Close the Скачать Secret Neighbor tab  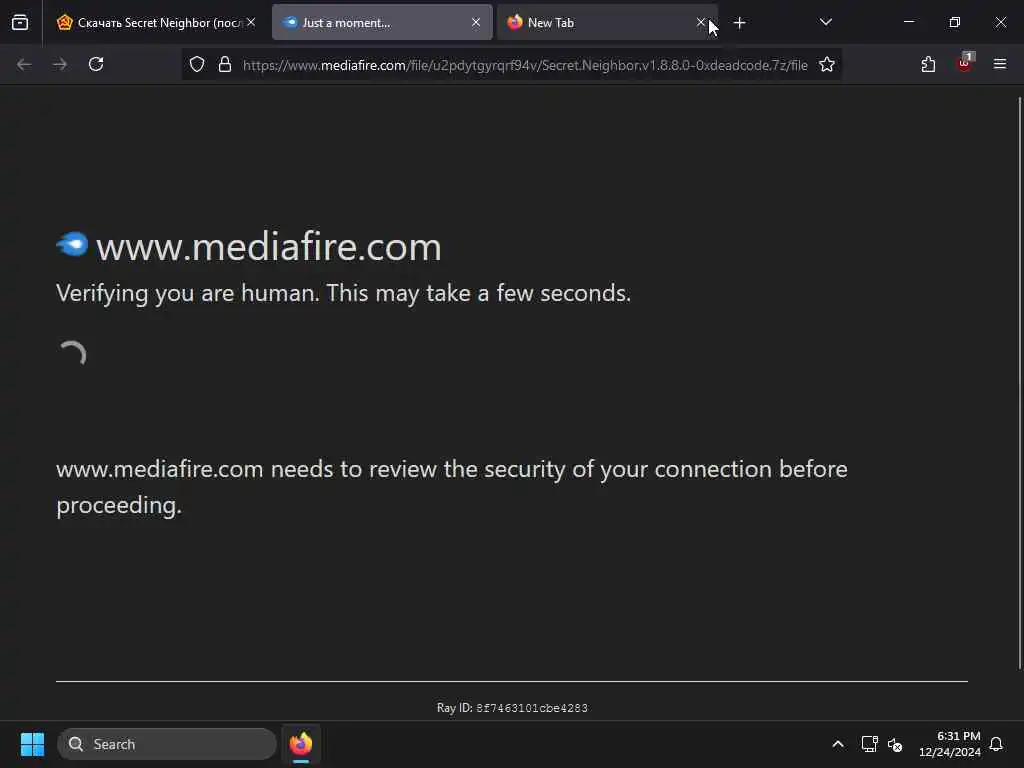tap(251, 22)
